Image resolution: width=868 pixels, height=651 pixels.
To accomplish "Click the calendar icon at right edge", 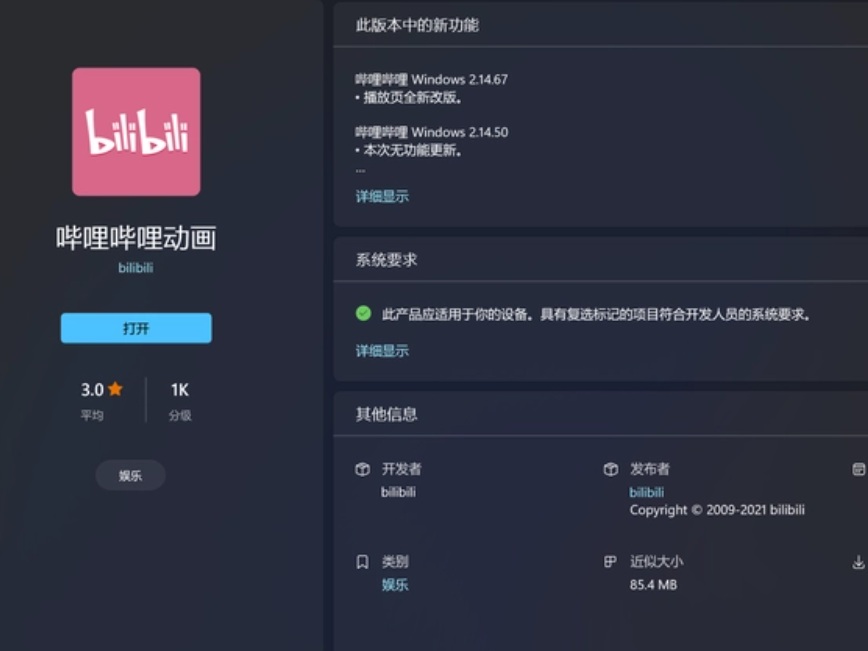I will [x=859, y=469].
